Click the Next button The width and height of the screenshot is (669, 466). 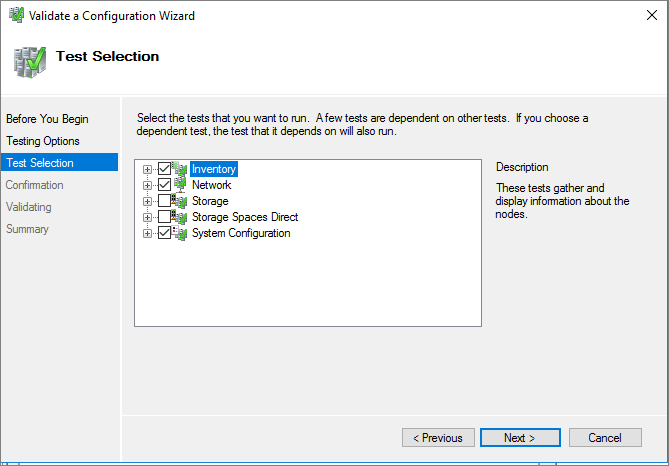tap(520, 438)
